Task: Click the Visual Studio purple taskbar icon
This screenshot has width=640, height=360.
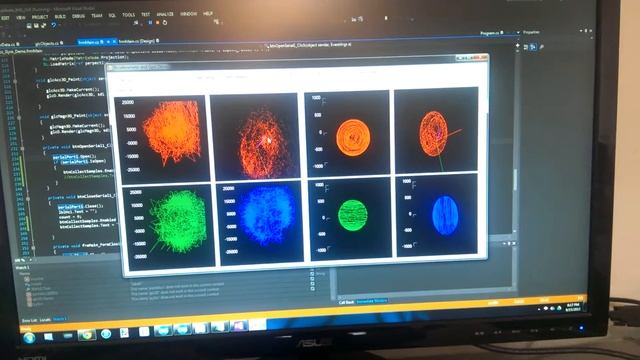Action: point(239,326)
